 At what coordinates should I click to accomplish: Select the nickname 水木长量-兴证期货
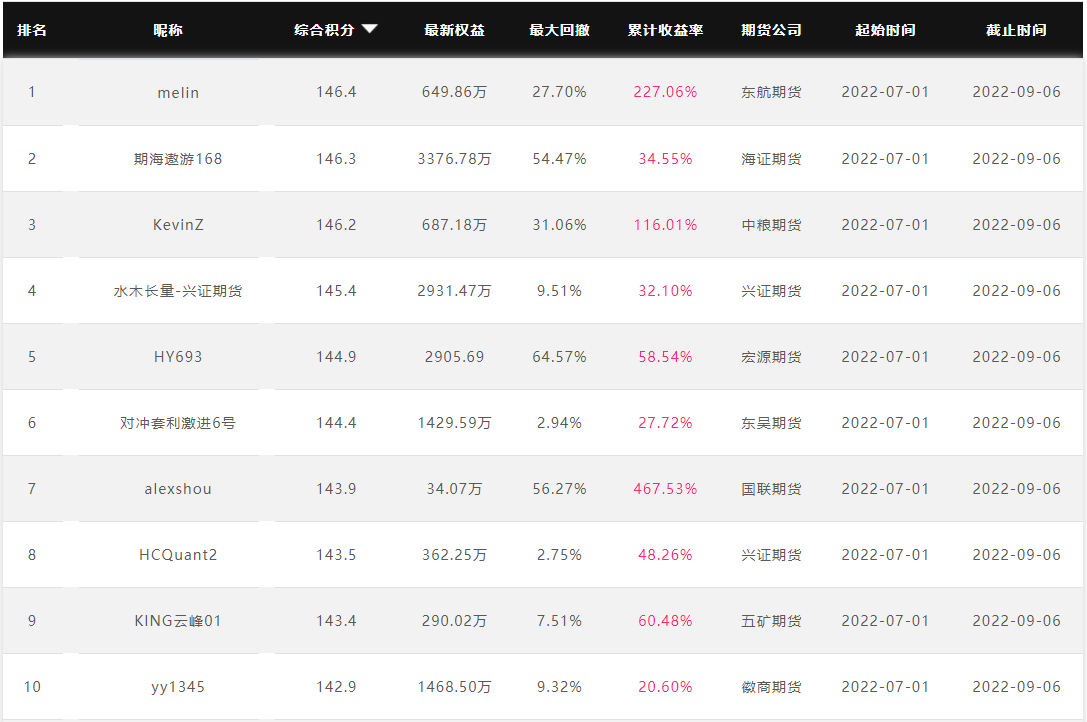[x=178, y=291]
